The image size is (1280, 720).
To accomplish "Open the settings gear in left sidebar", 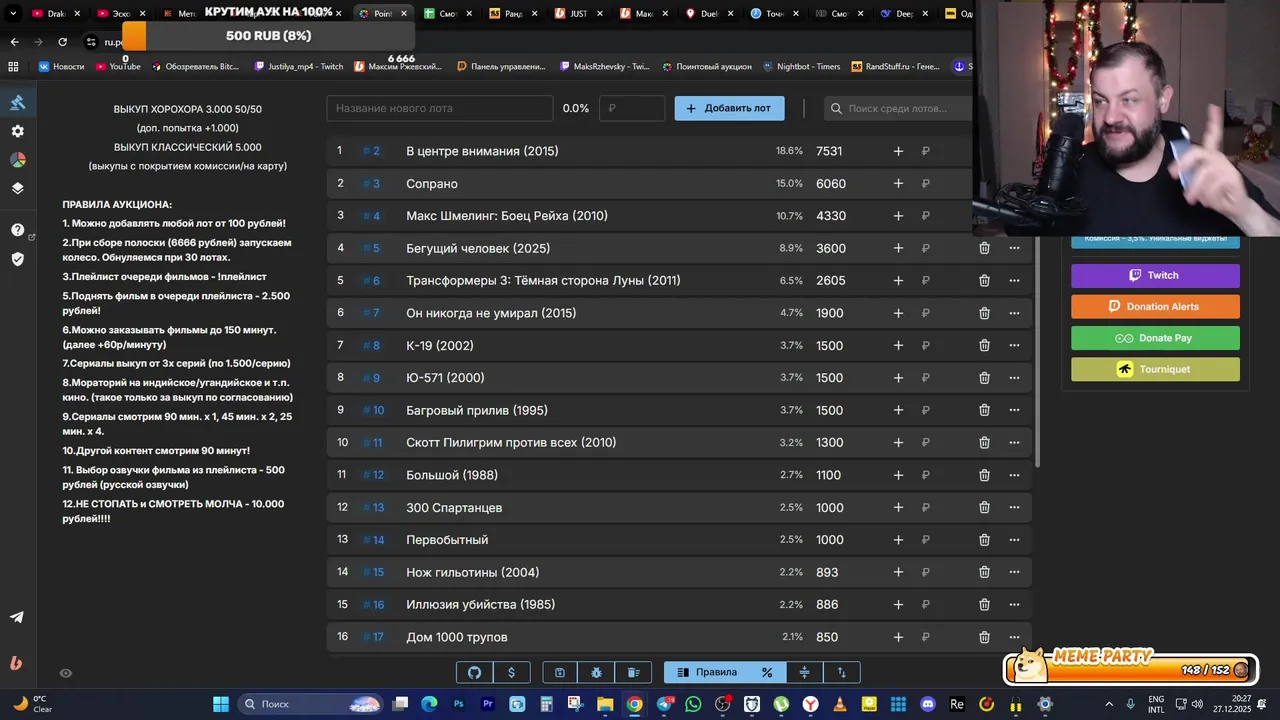I will pos(17,131).
